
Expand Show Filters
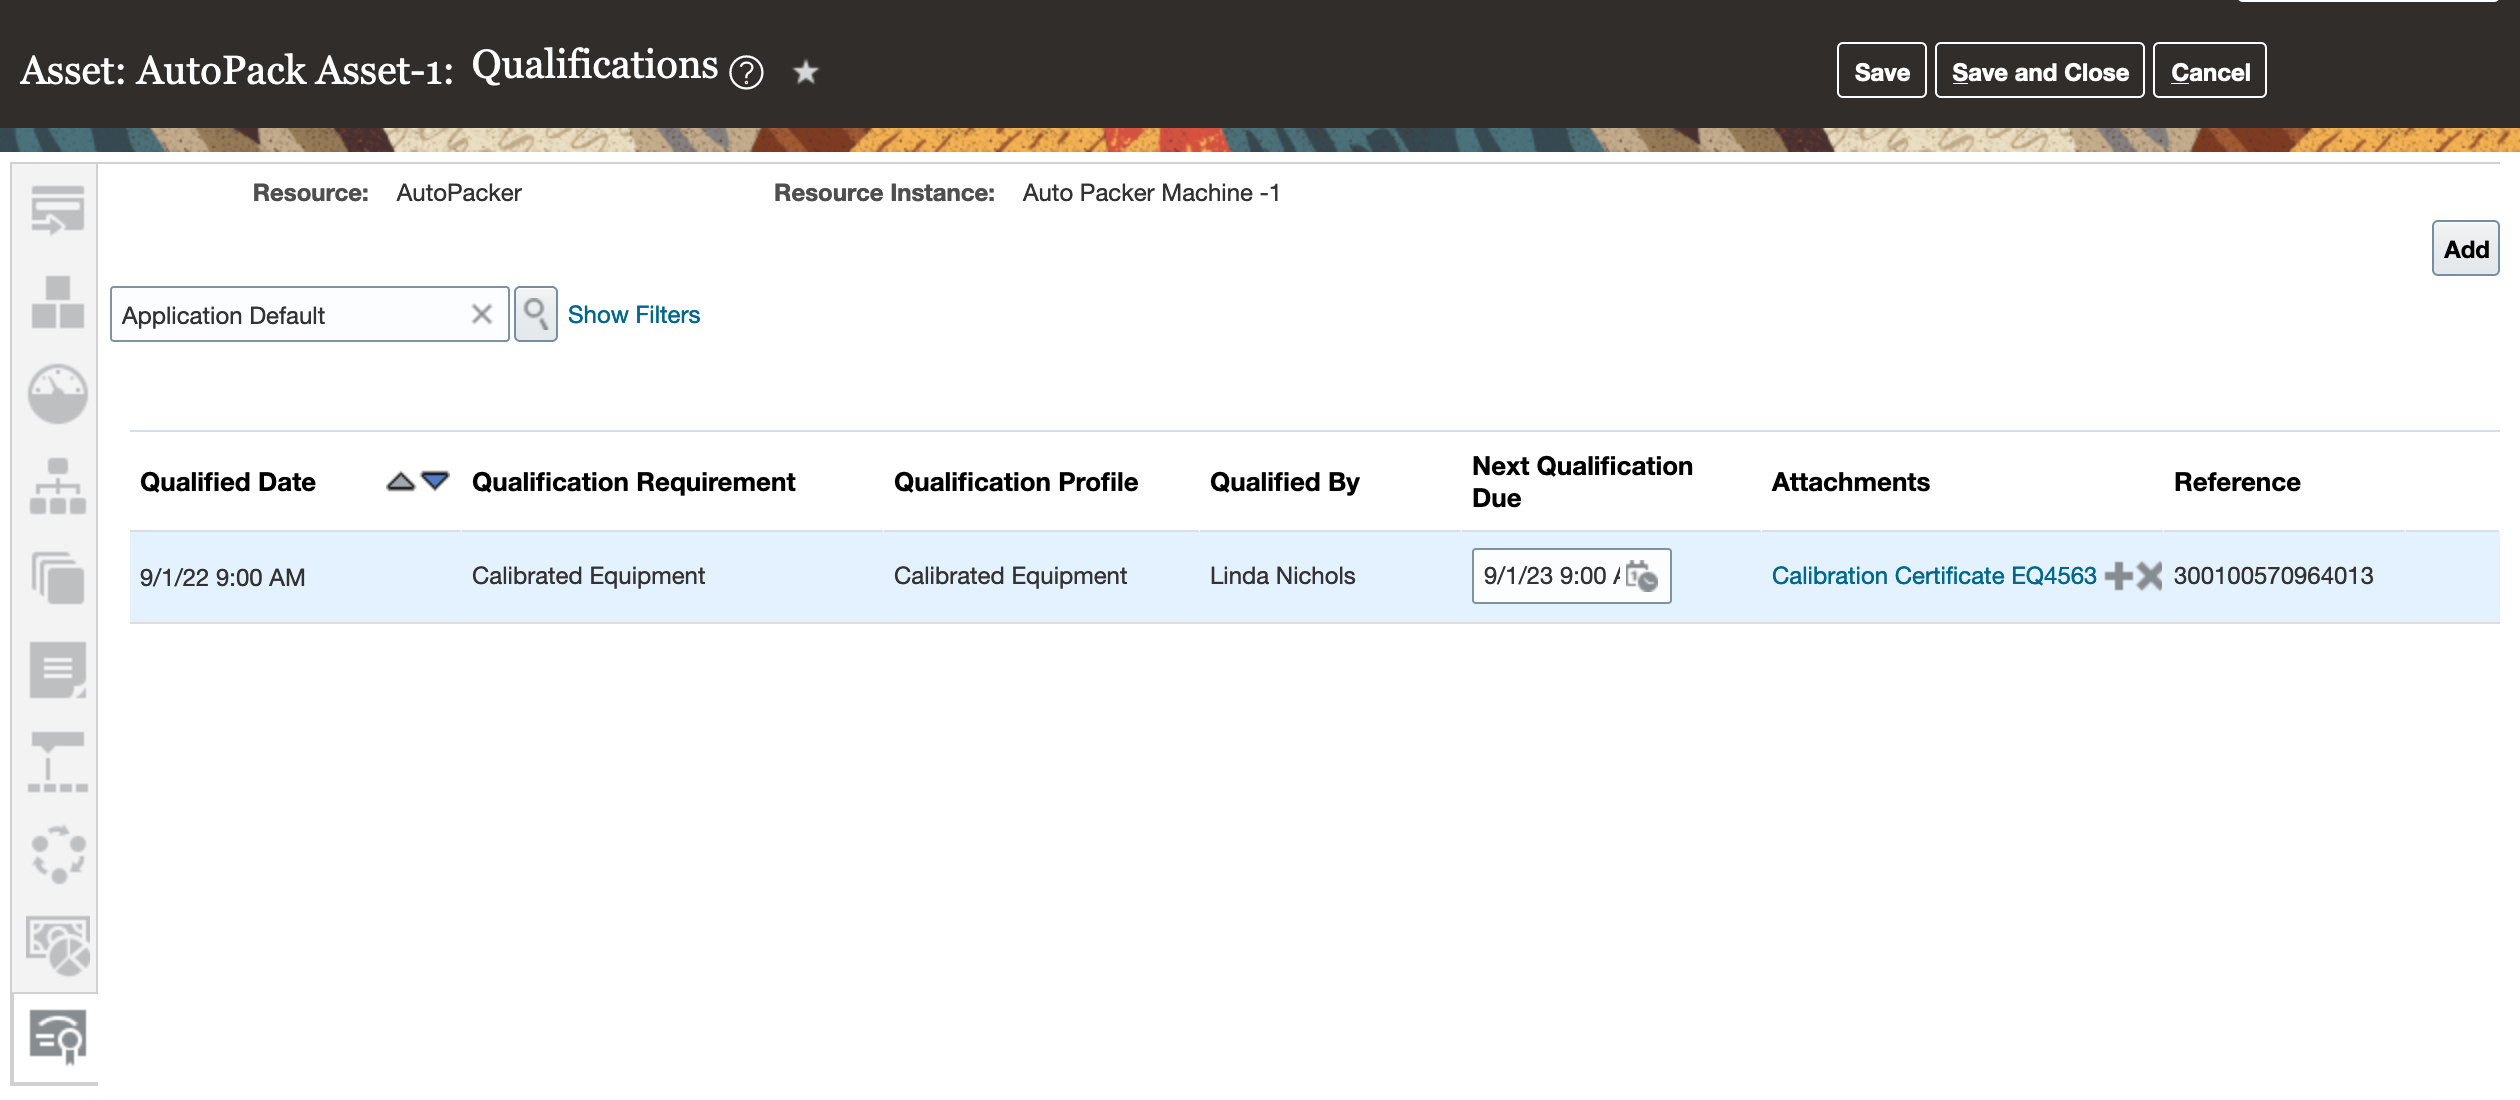tap(633, 315)
